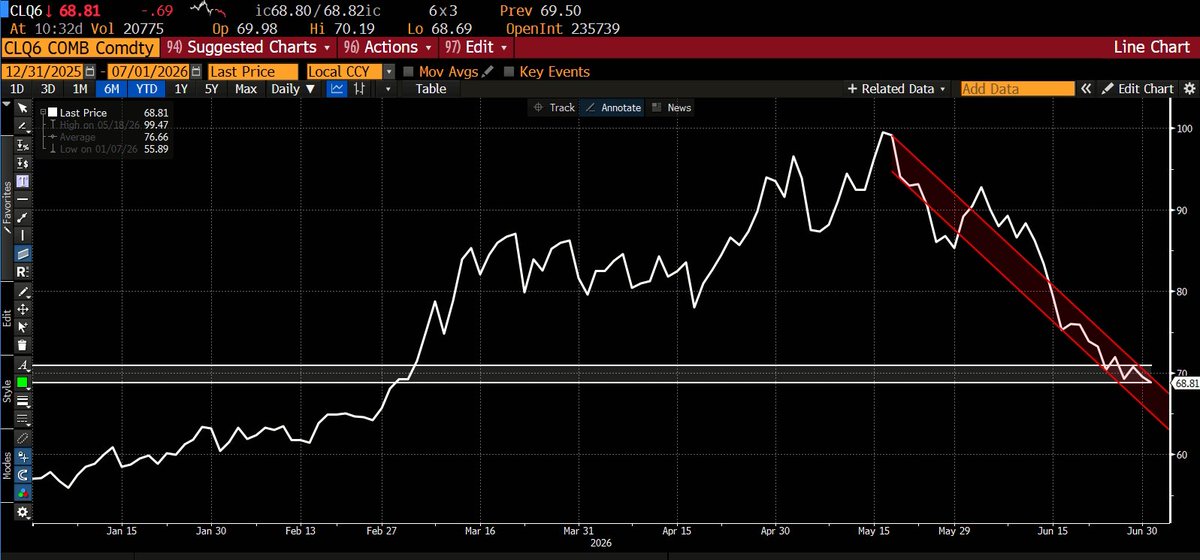Image resolution: width=1200 pixels, height=560 pixels.
Task: Click the trash delete annotation icon
Action: (x=24, y=344)
